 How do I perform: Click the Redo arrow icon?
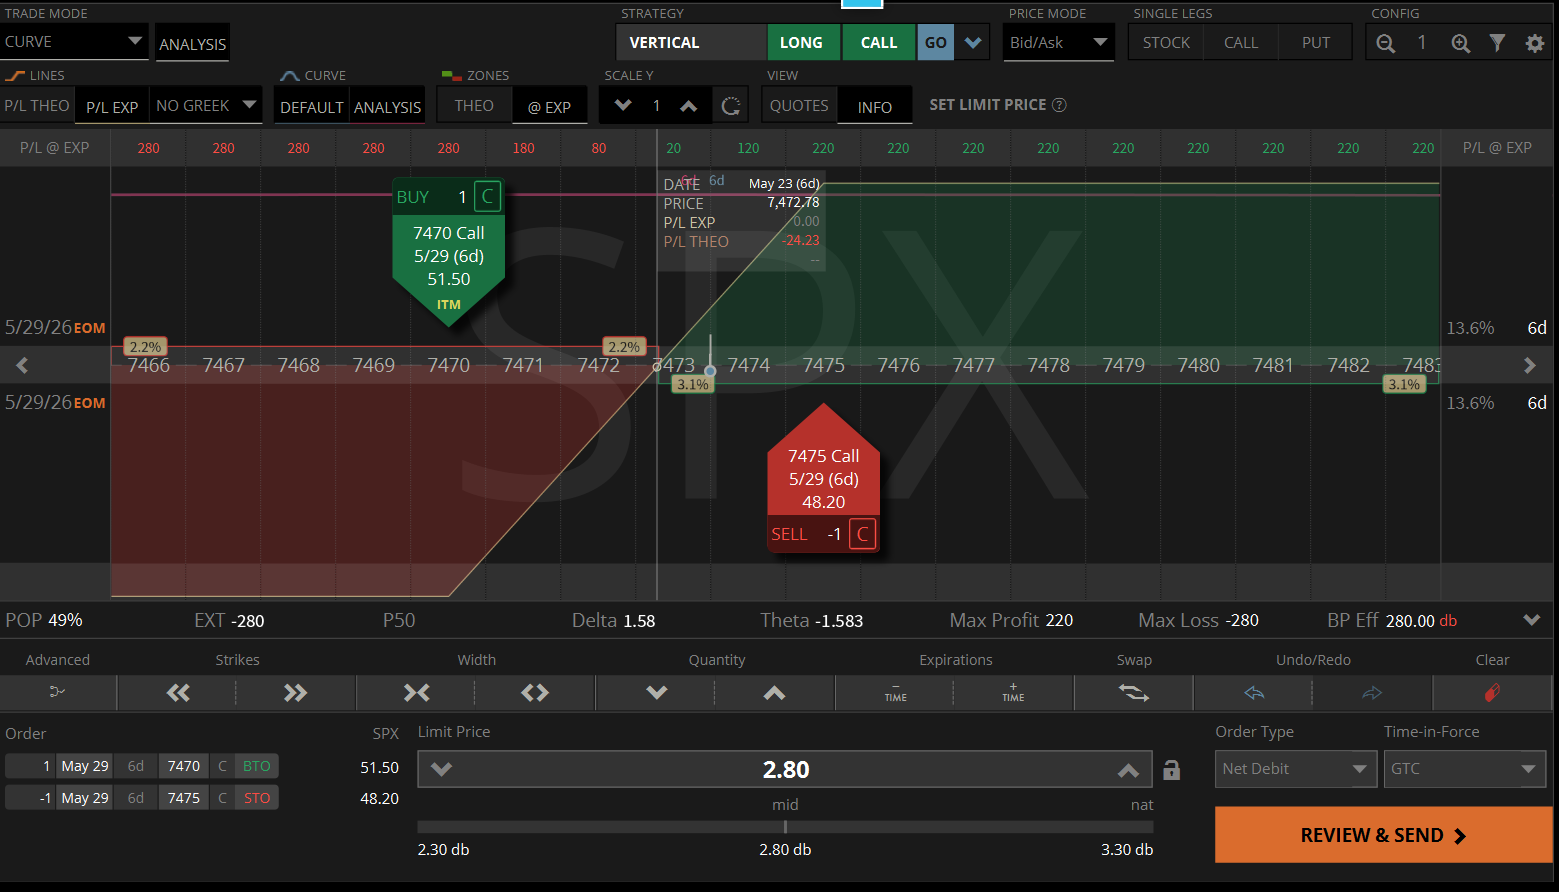coord(1372,692)
